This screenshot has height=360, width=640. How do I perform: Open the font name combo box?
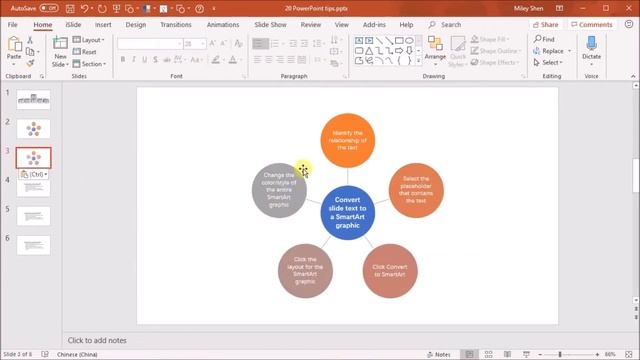pyautogui.click(x=150, y=43)
